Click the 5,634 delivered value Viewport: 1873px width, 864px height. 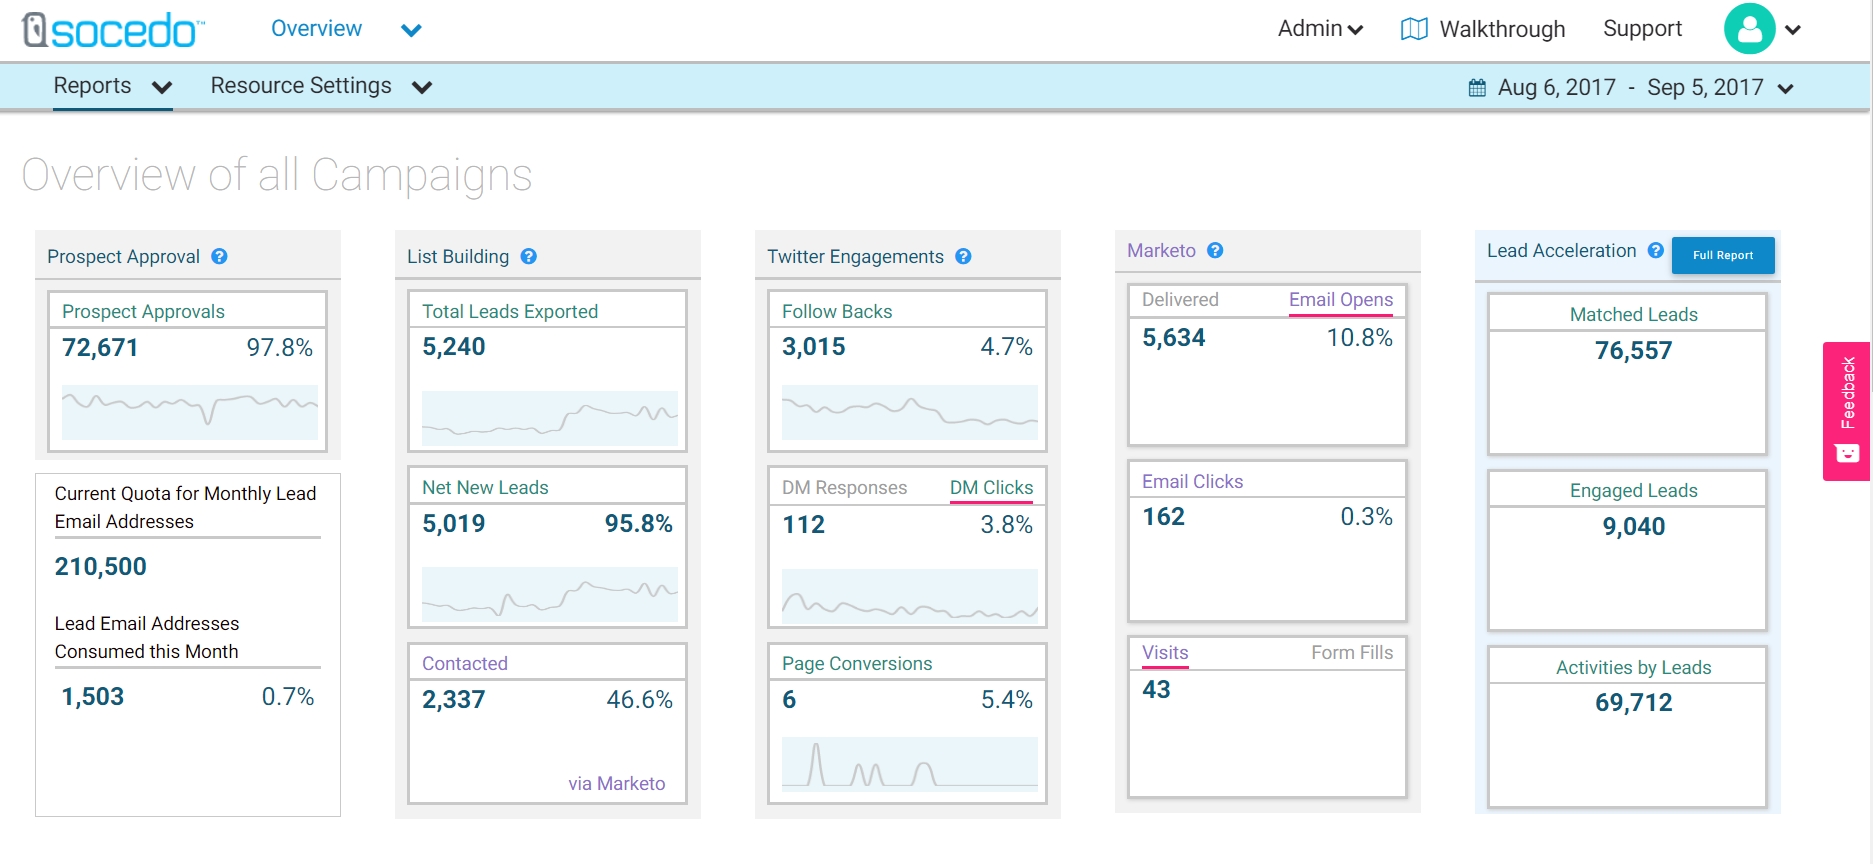pos(1174,338)
